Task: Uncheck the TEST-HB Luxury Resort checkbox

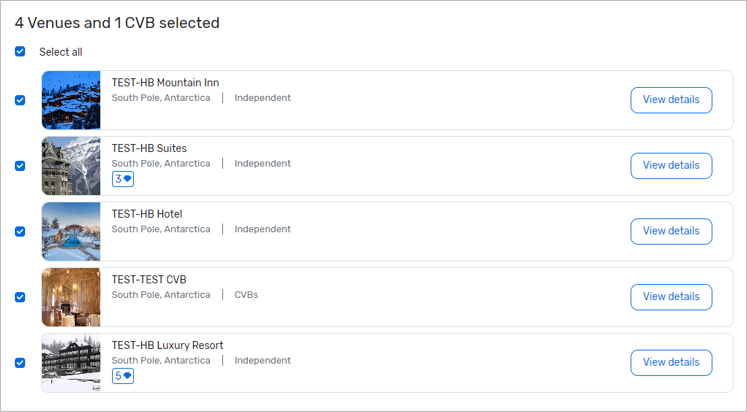Action: [20, 363]
